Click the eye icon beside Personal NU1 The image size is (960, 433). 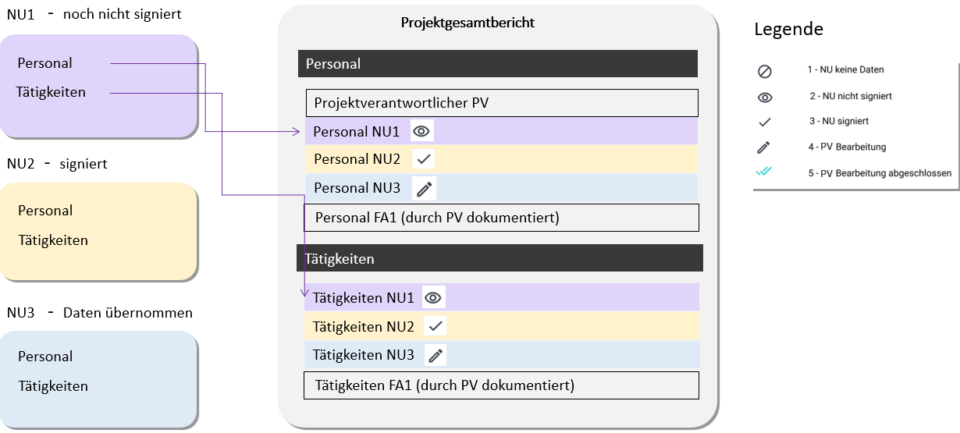point(421,131)
